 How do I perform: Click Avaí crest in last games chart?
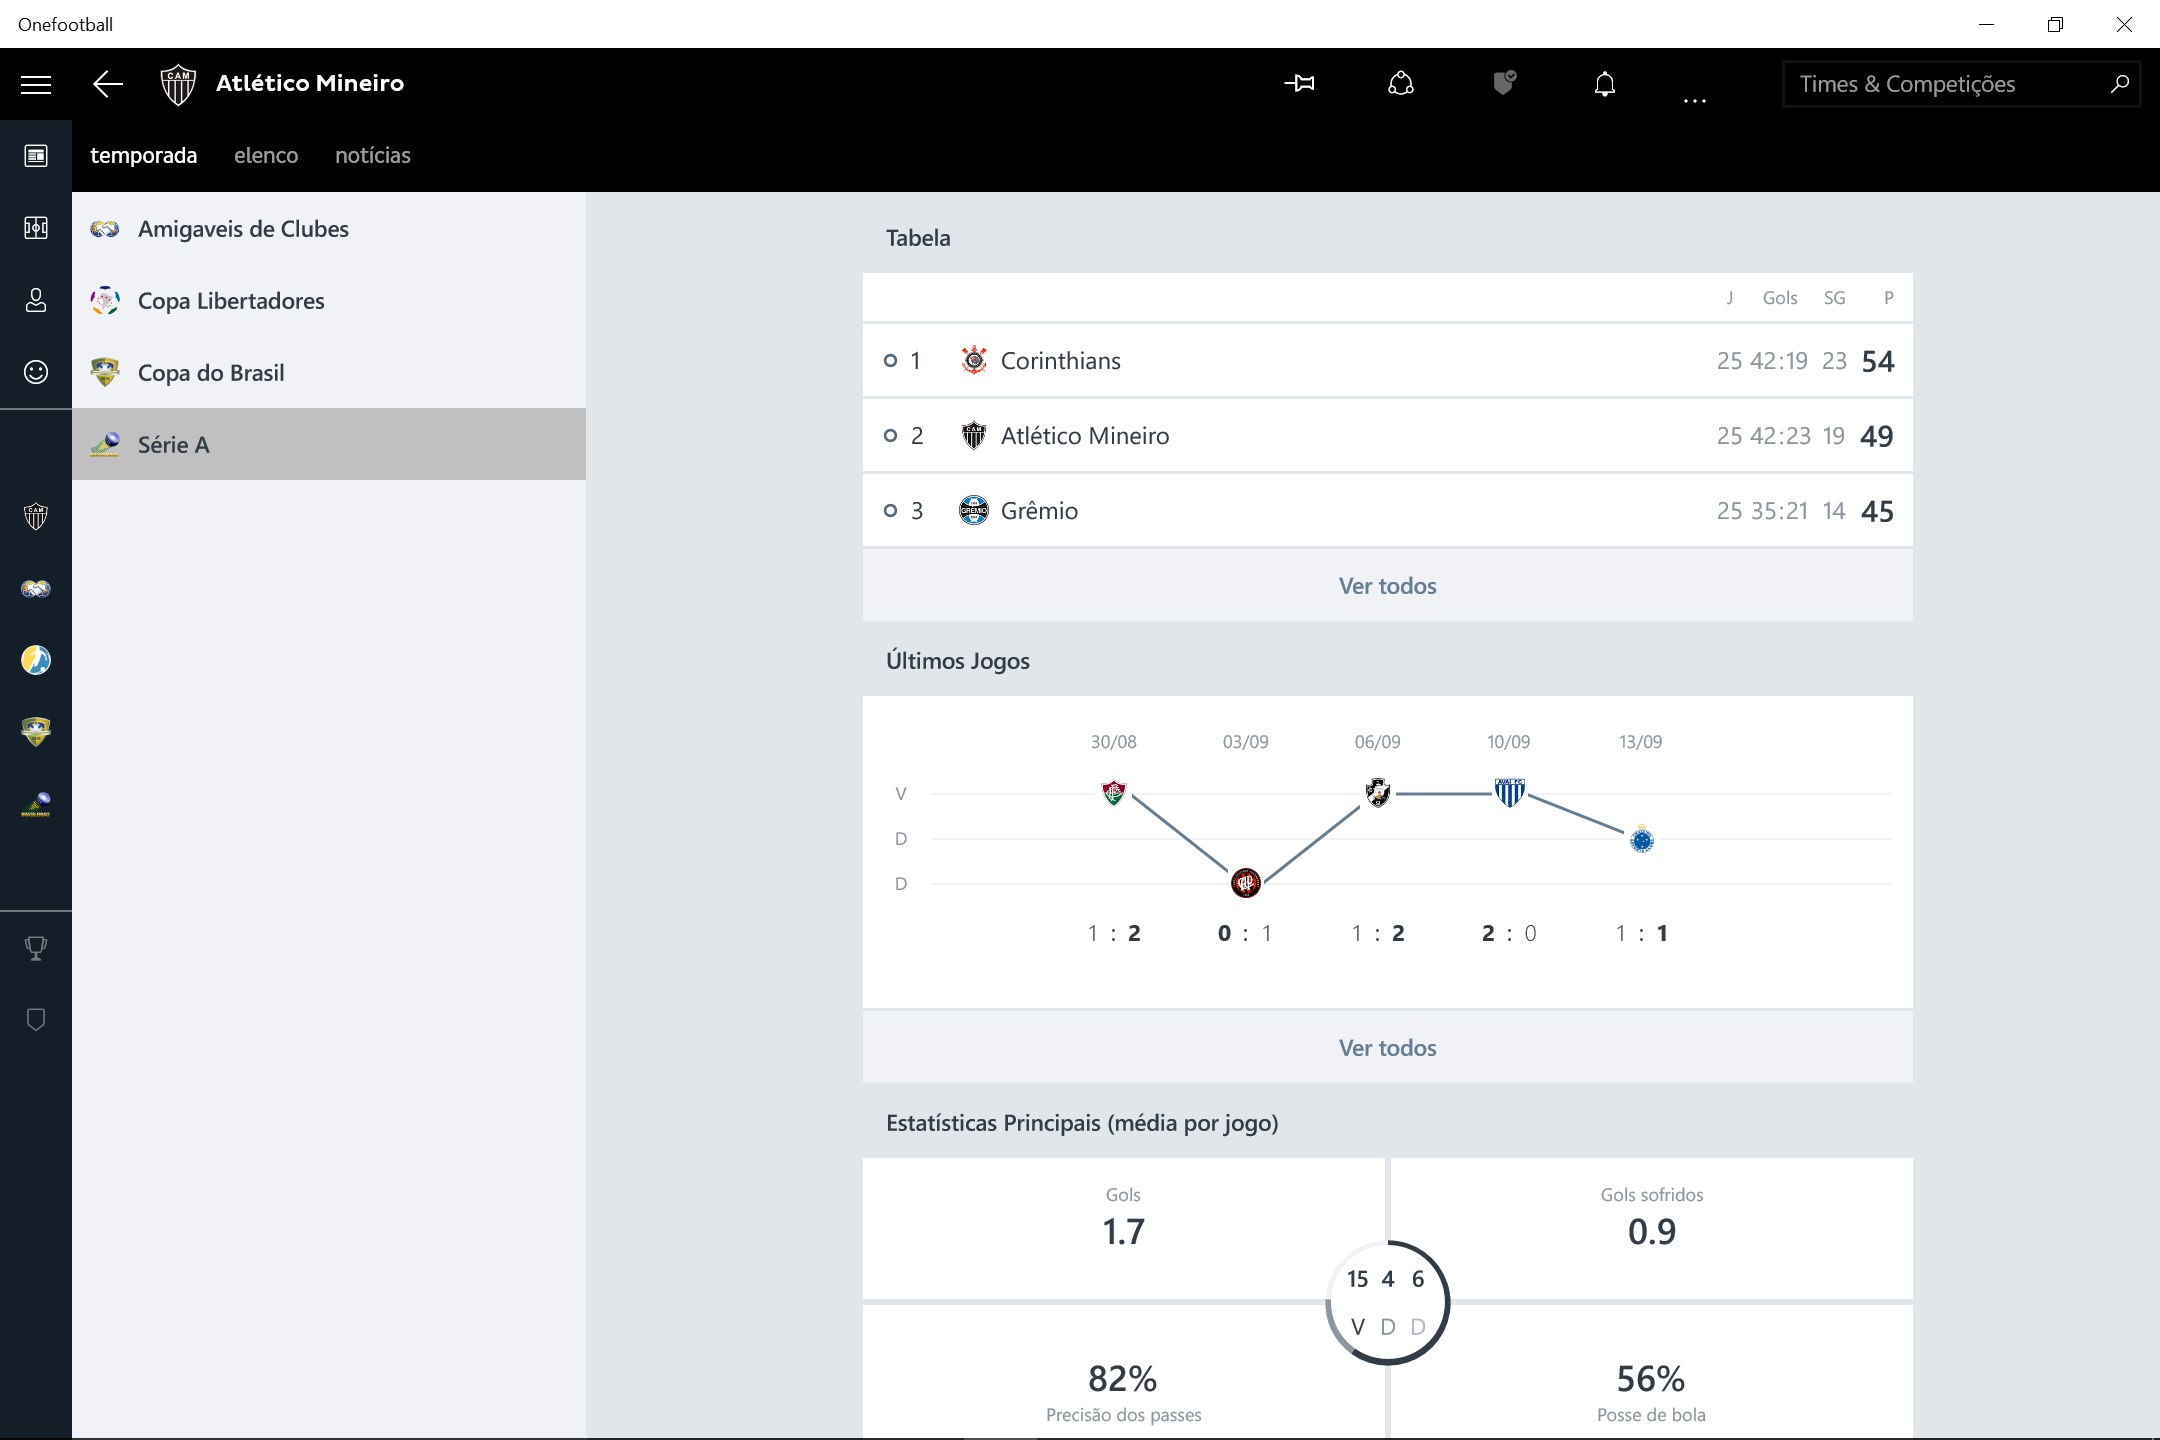point(1509,793)
